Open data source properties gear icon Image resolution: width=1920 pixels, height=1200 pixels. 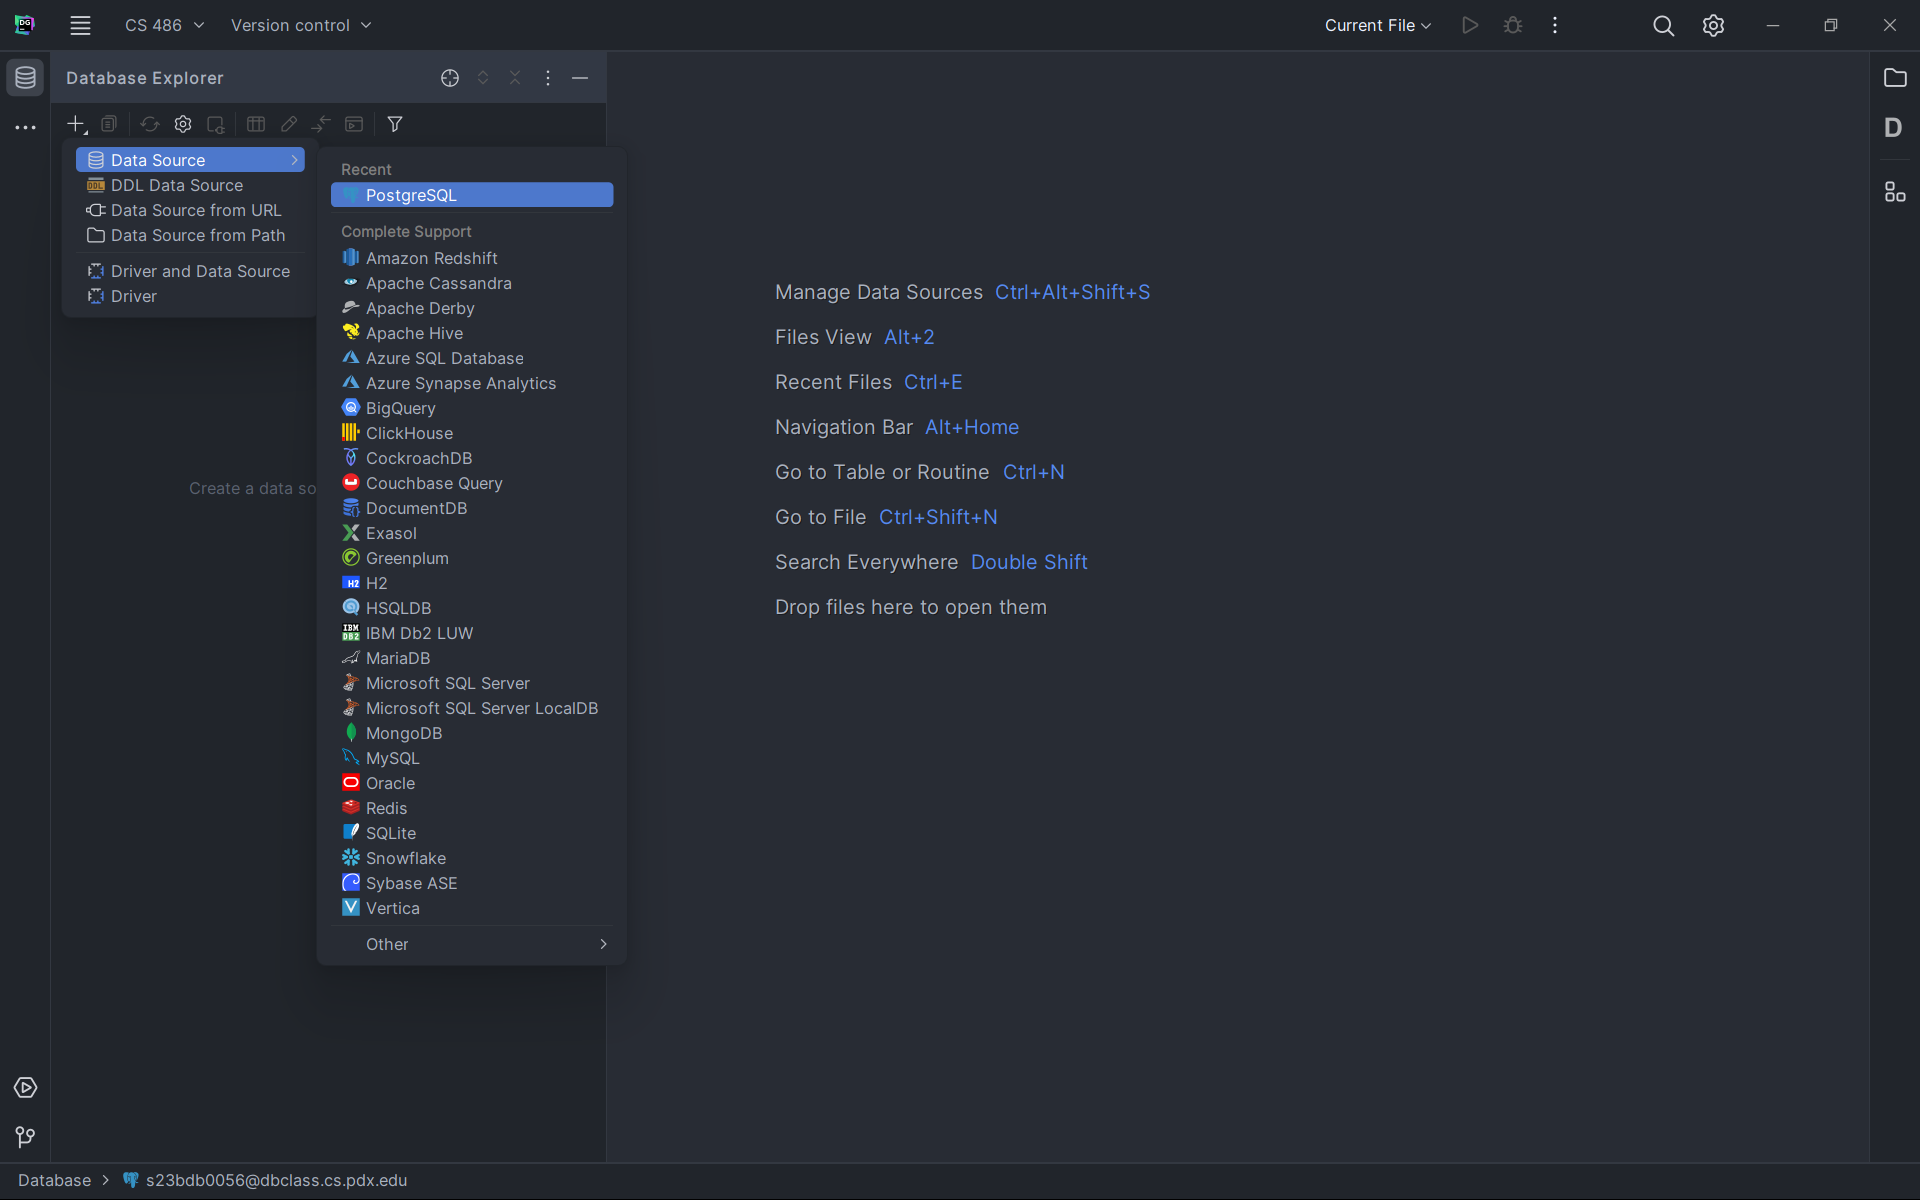pos(183,124)
